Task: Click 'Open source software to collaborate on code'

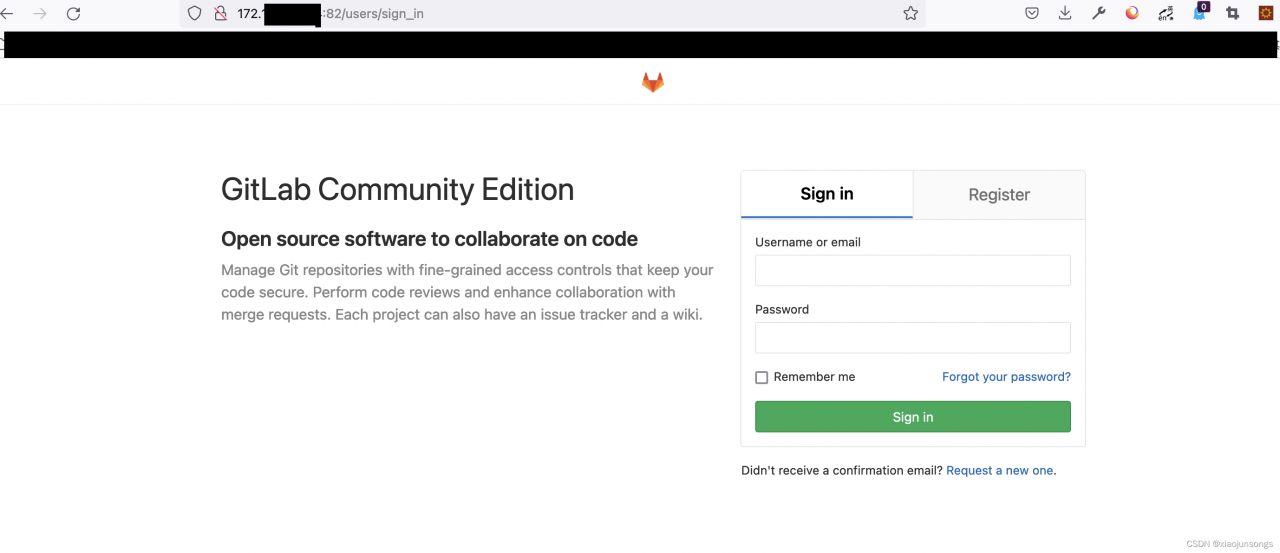Action: pyautogui.click(x=429, y=239)
